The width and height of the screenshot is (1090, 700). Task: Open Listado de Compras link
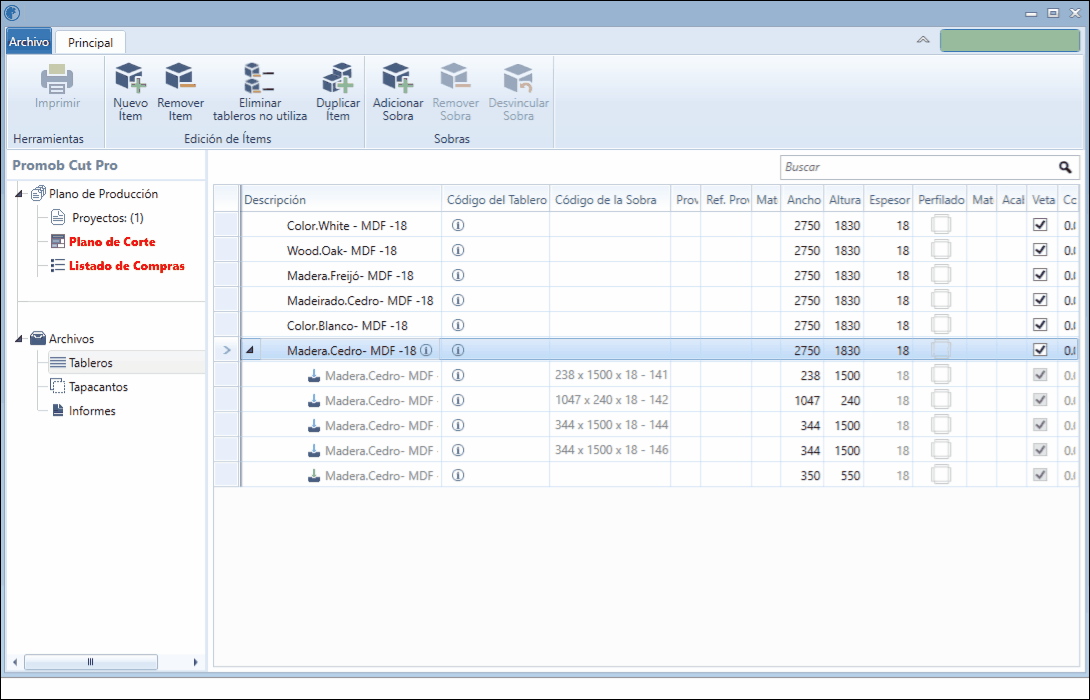tap(127, 266)
